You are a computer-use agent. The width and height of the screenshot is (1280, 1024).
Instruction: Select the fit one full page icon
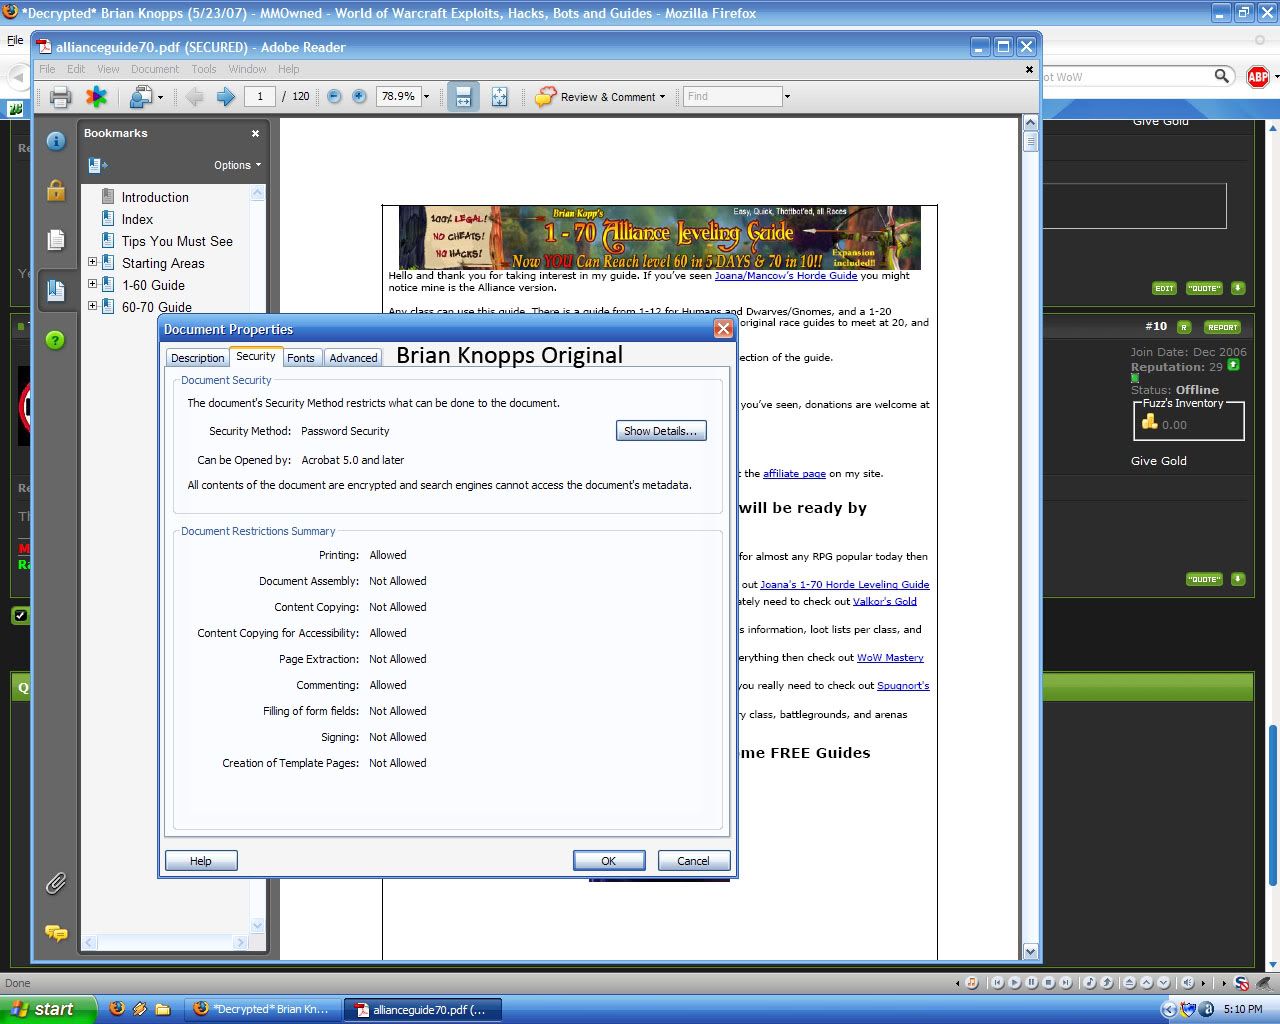pyautogui.click(x=499, y=97)
